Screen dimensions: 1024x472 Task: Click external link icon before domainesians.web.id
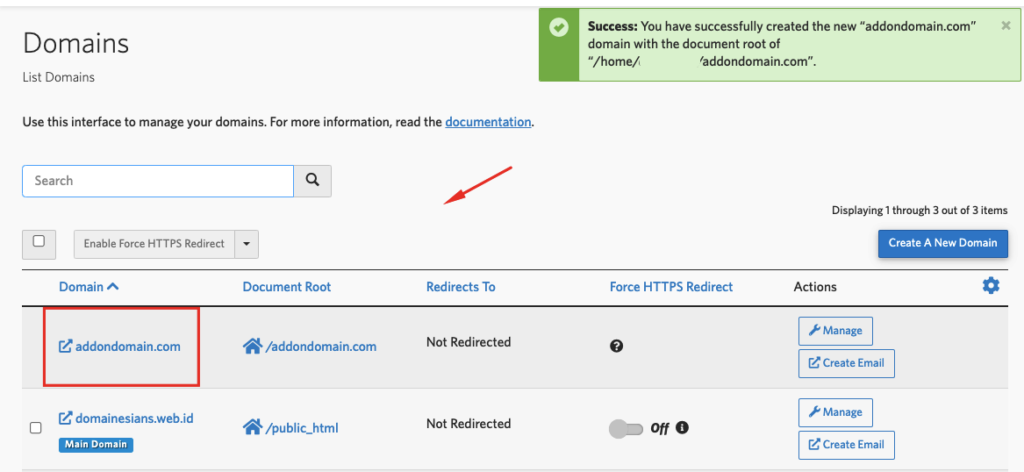point(65,417)
